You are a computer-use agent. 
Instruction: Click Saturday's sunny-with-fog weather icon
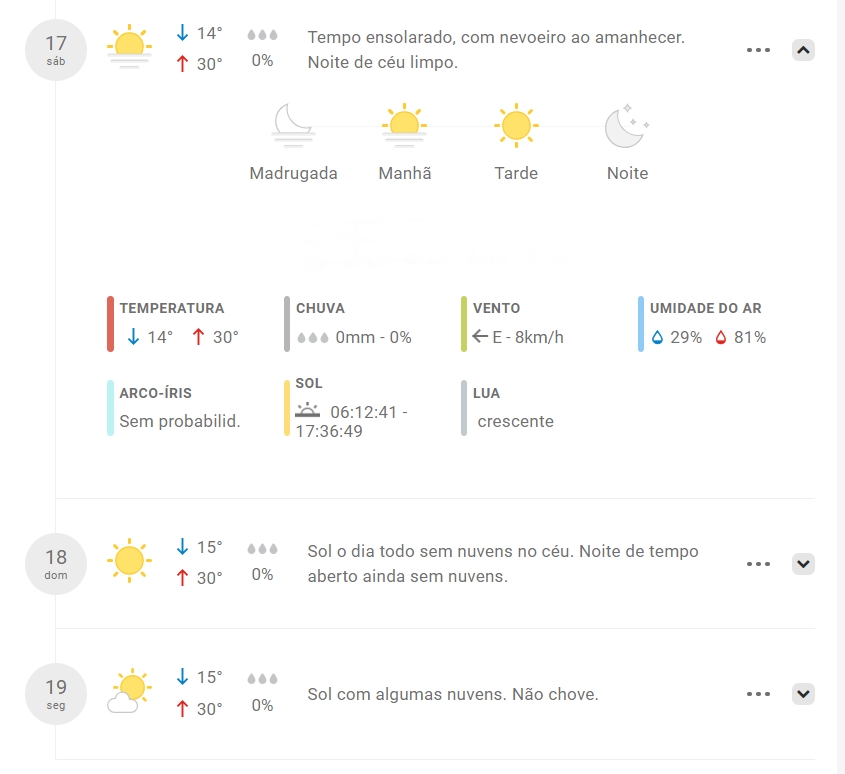[129, 47]
